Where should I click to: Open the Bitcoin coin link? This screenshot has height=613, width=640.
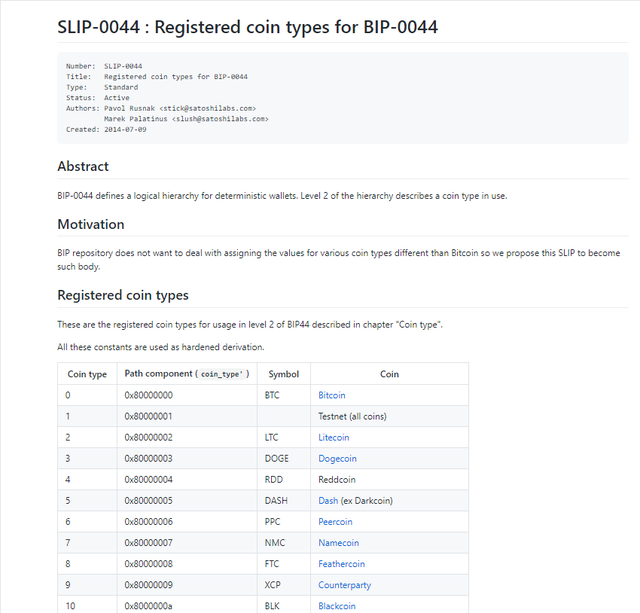(331, 395)
